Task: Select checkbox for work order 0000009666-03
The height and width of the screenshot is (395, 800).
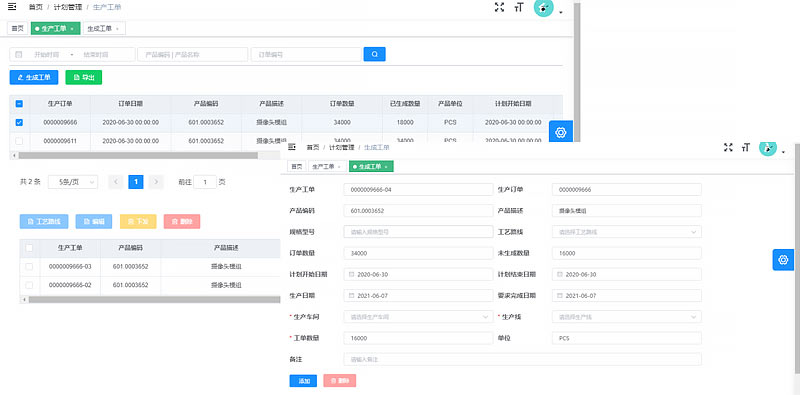Action: [29, 266]
